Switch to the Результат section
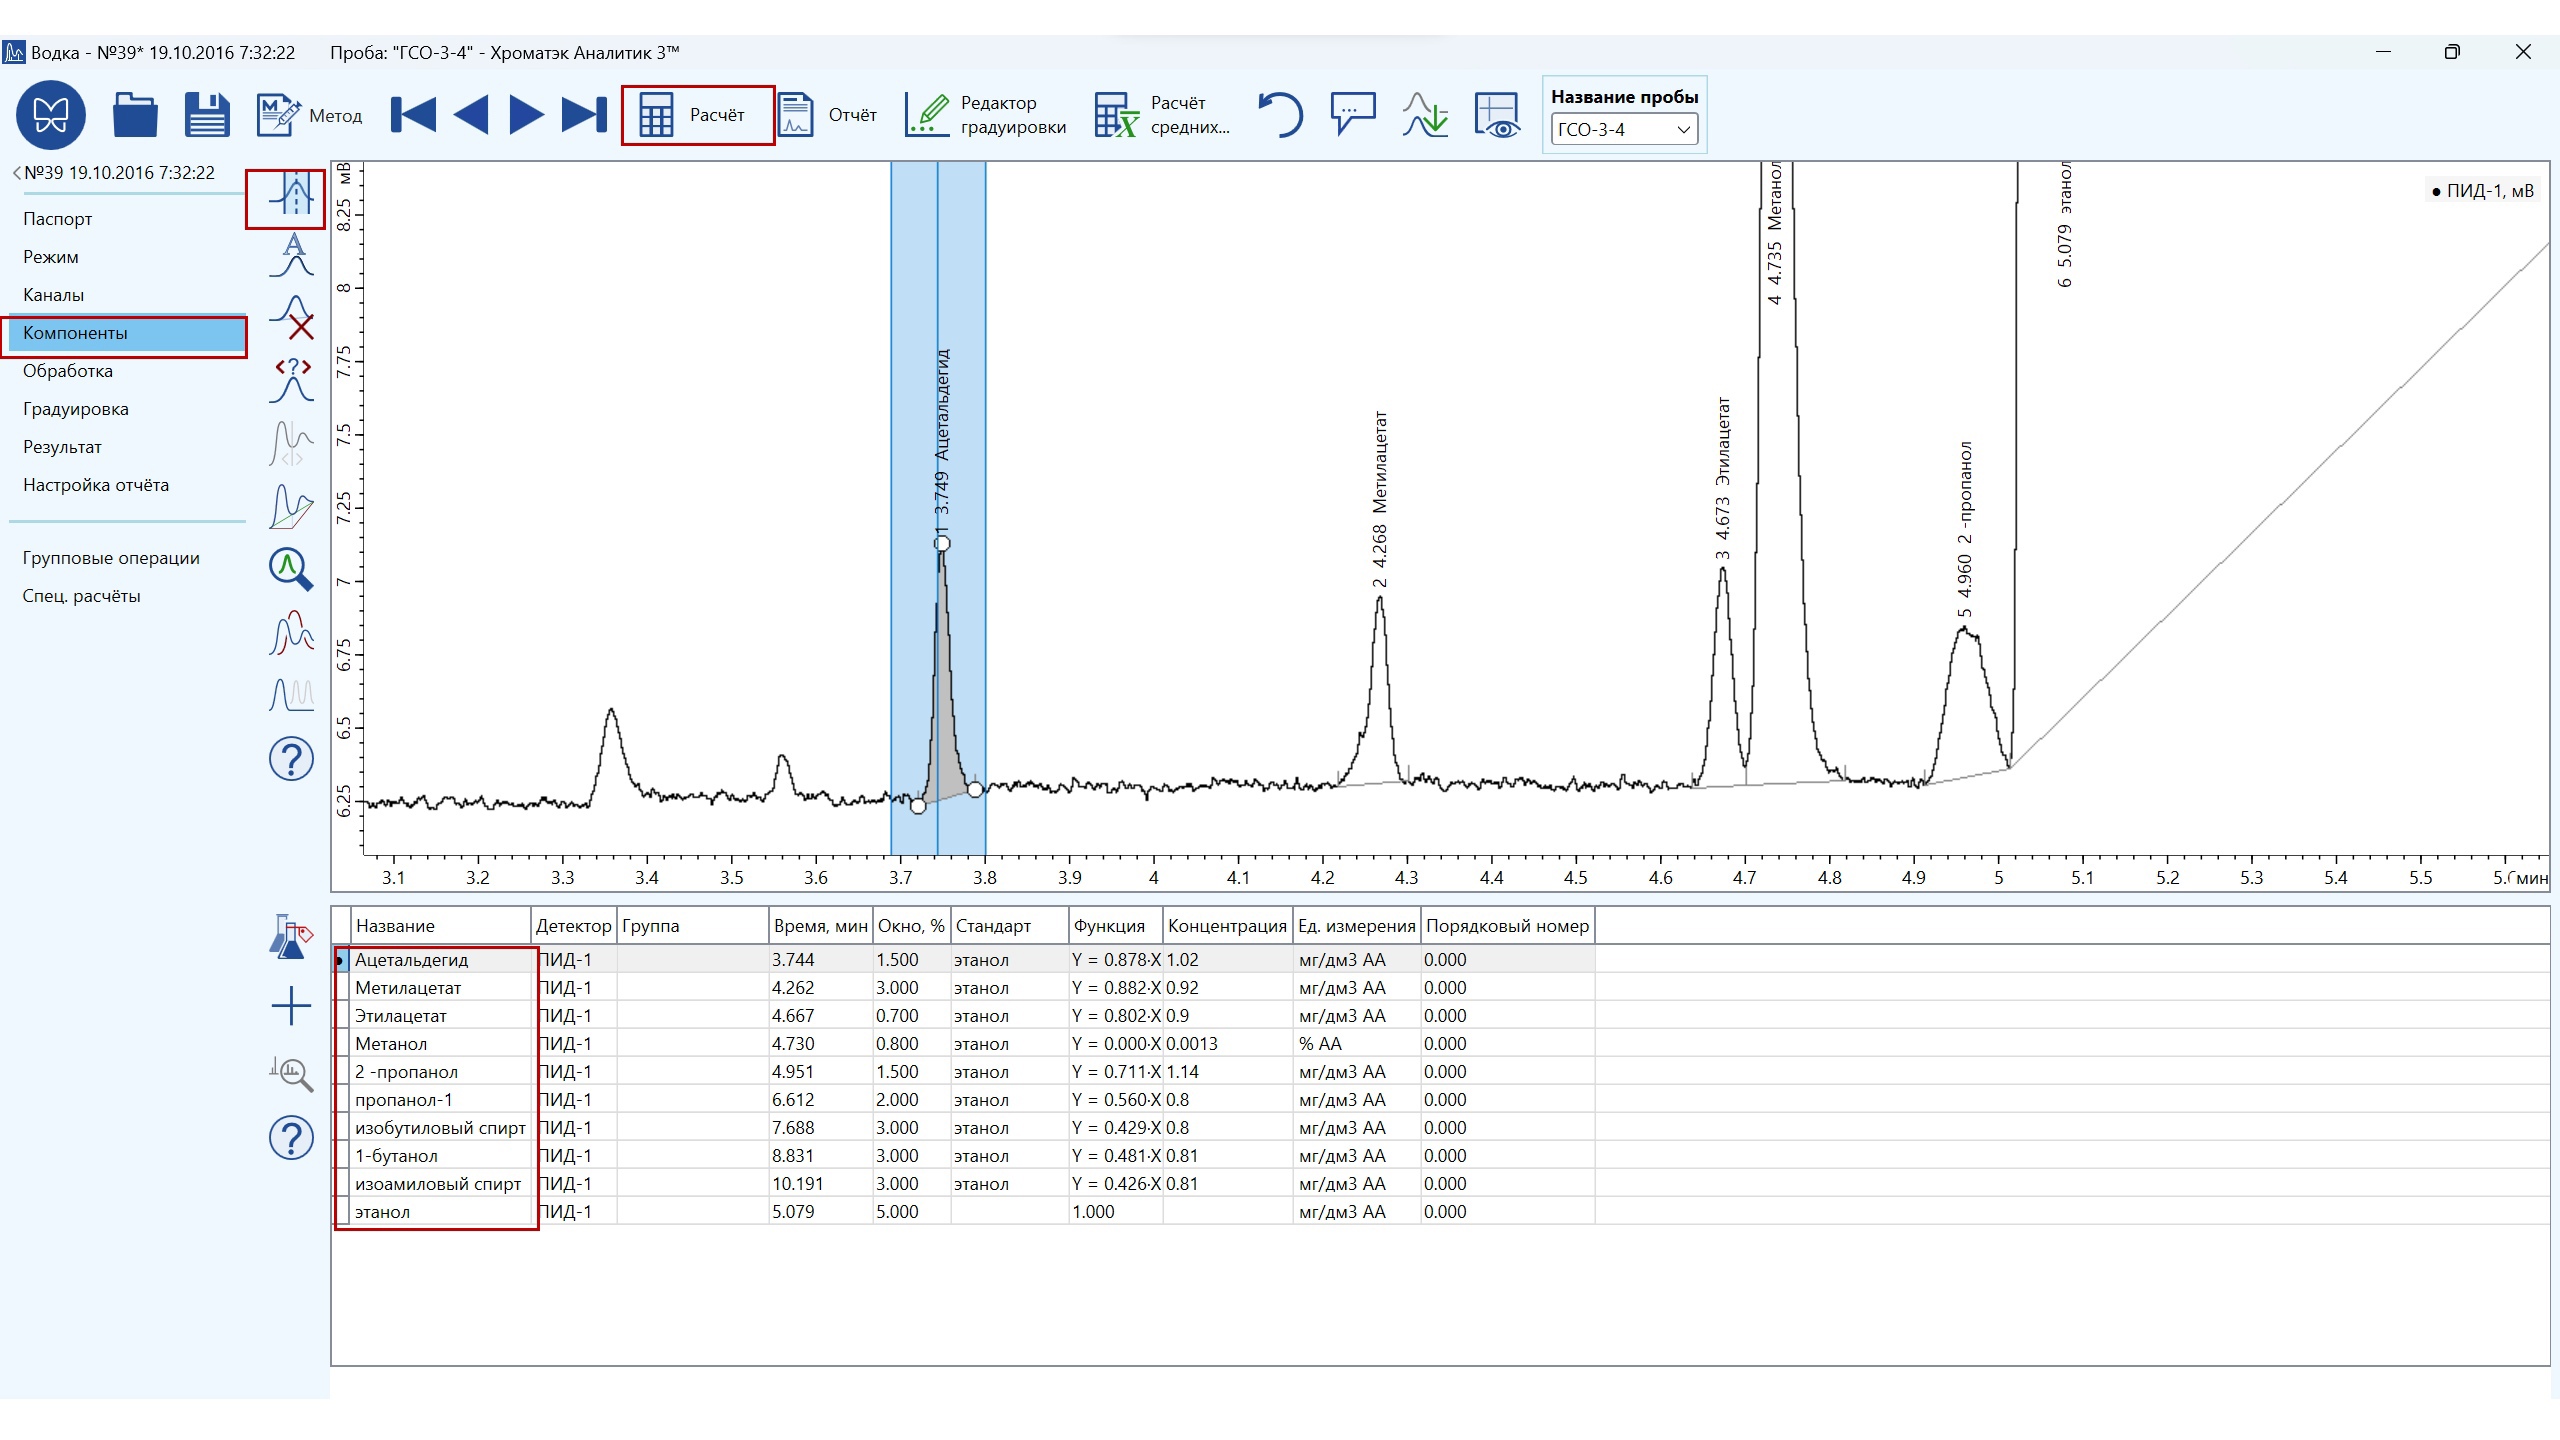This screenshot has height=1440, width=2560. (62, 447)
